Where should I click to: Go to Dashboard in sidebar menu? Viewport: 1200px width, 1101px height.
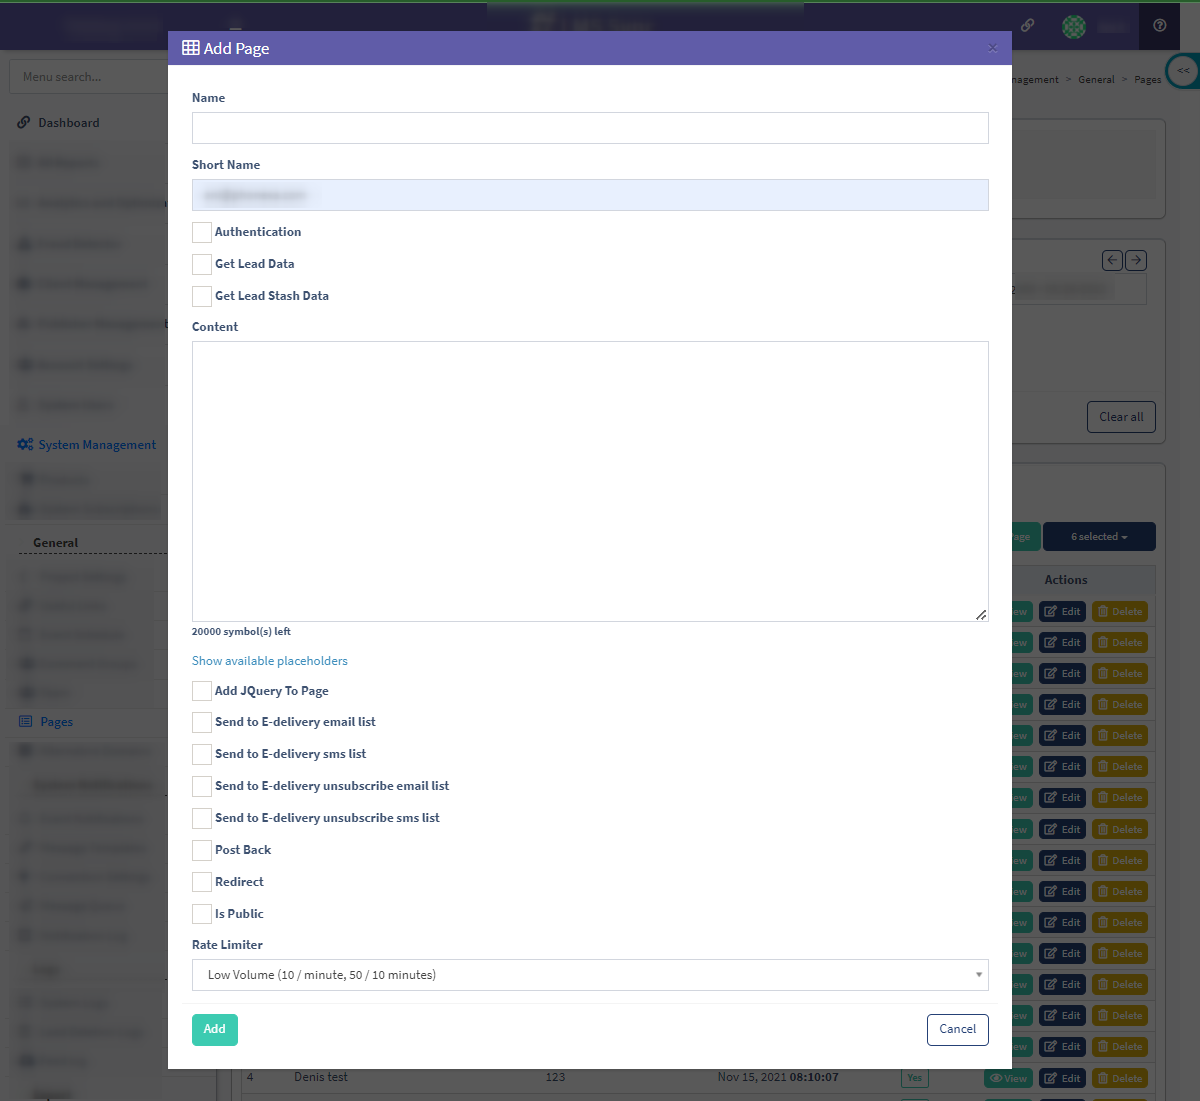click(68, 123)
